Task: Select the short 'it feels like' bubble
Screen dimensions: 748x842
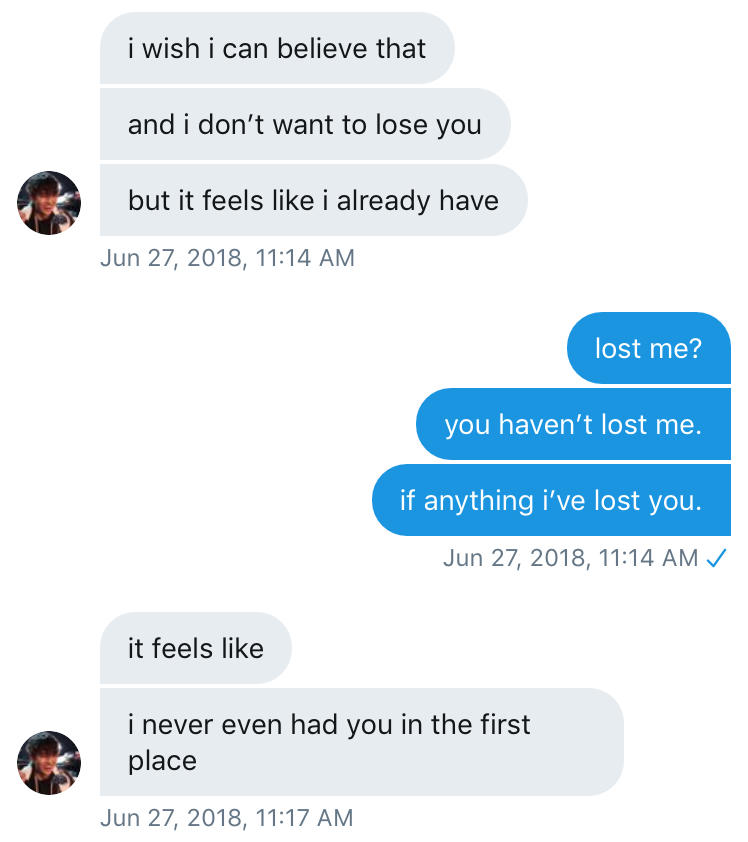Action: click(195, 648)
